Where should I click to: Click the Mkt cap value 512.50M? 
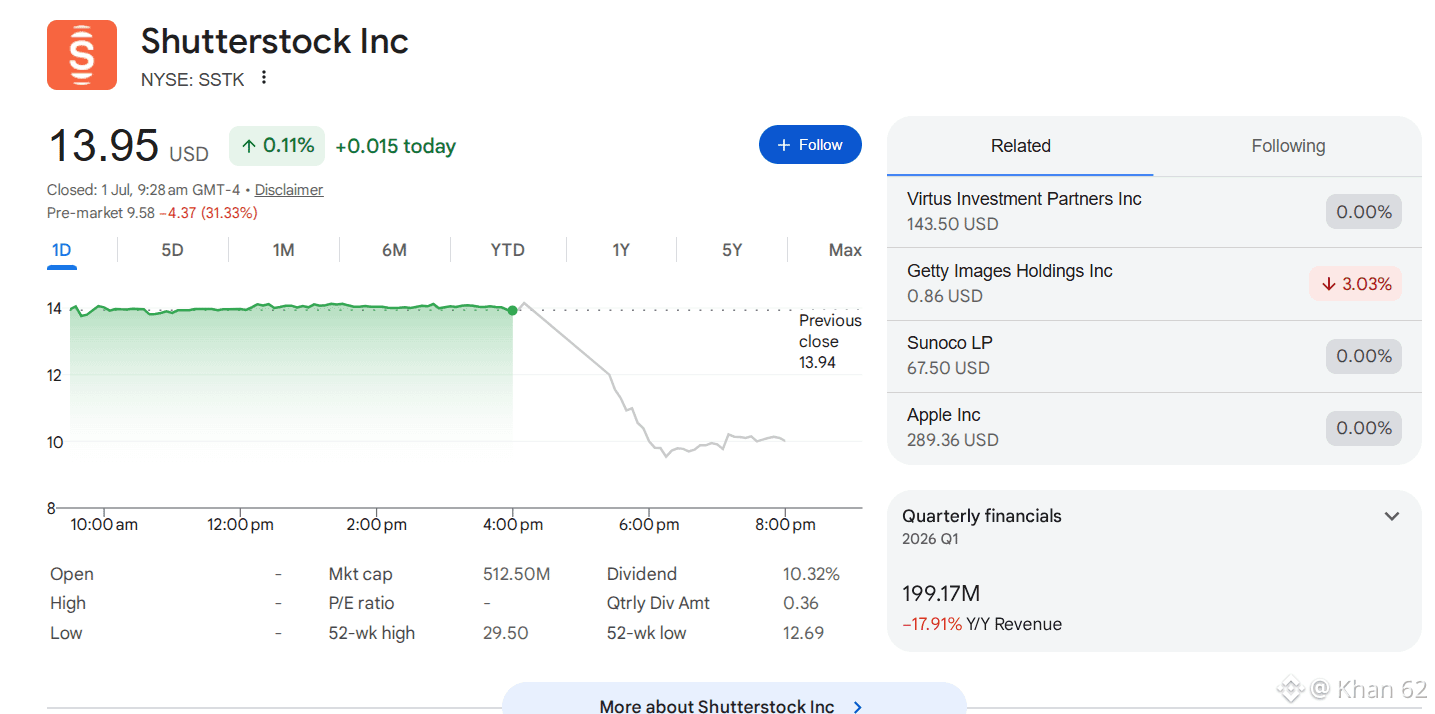[x=516, y=574]
